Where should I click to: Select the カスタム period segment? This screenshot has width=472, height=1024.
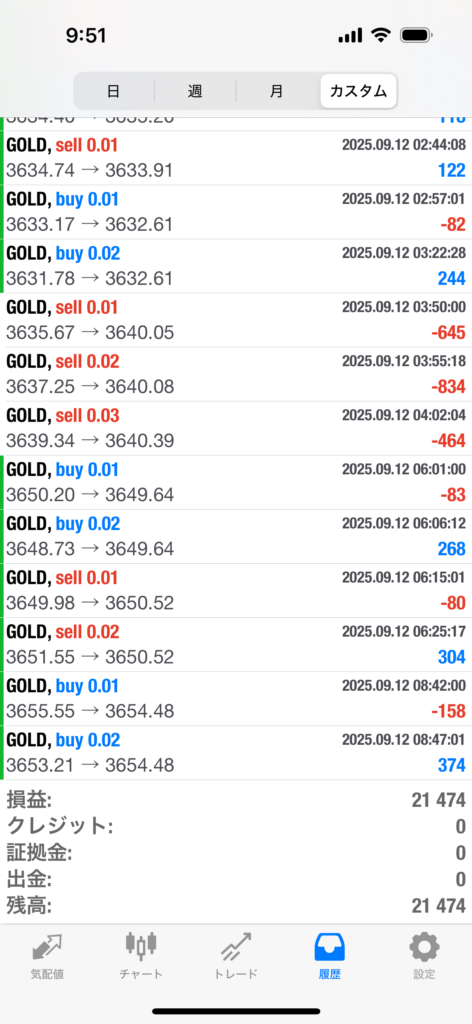pos(358,91)
